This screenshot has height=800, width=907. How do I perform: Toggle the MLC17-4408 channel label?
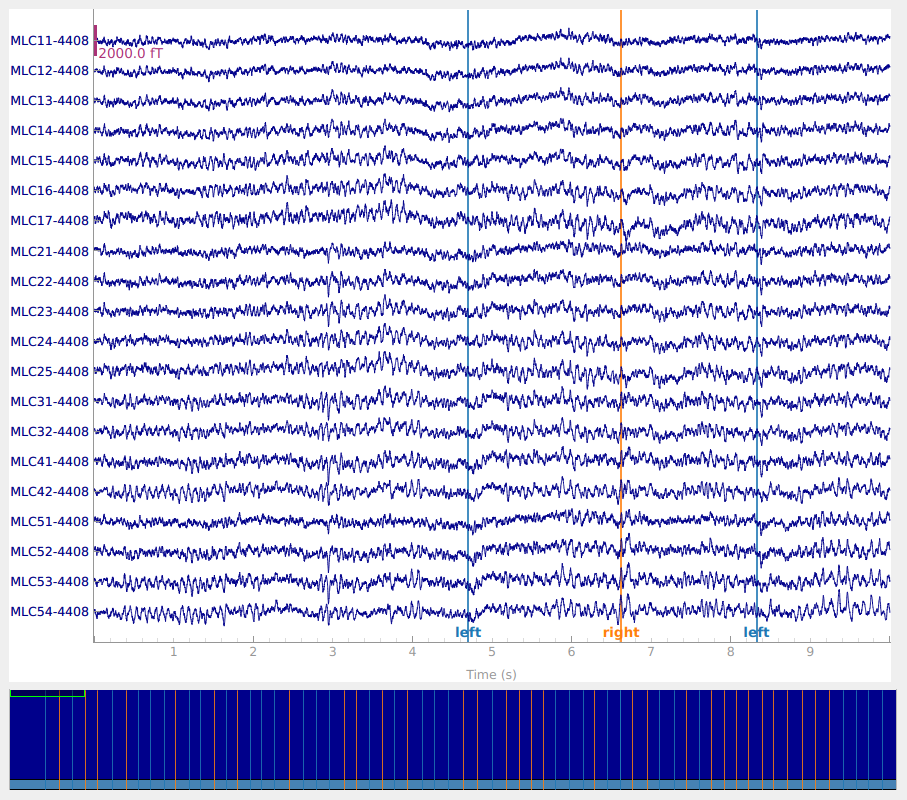(50, 221)
